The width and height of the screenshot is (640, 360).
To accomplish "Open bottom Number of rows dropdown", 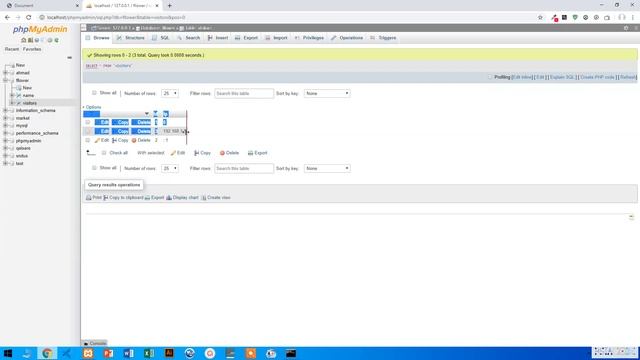I will click(x=170, y=169).
